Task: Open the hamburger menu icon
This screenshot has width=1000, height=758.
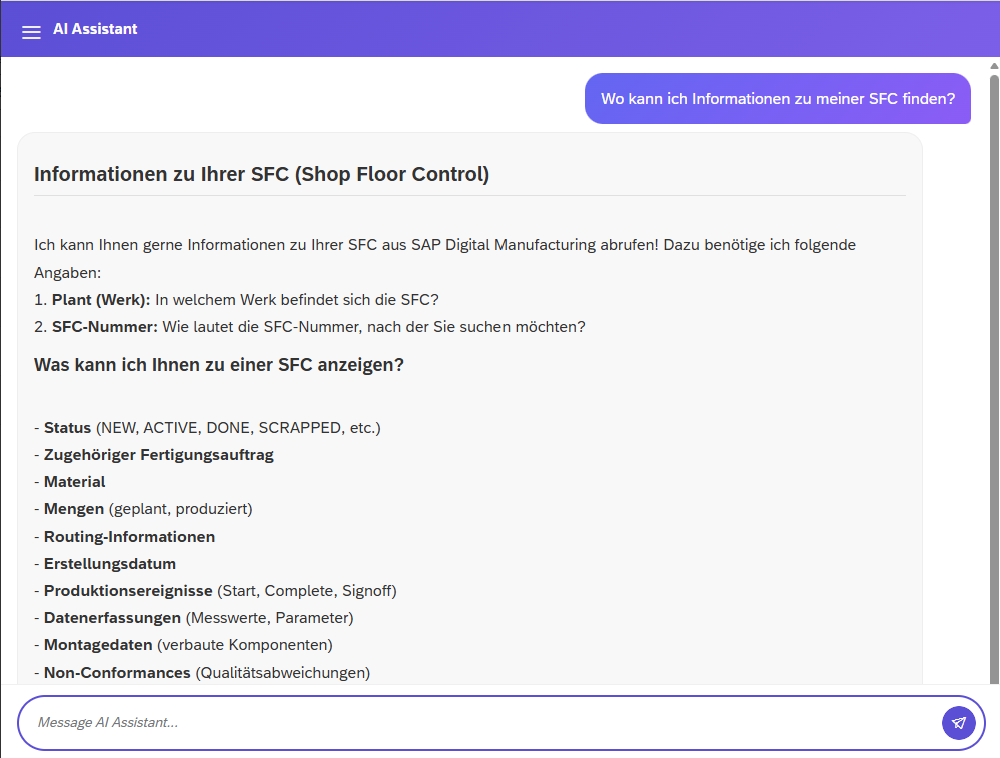Action: (31, 32)
